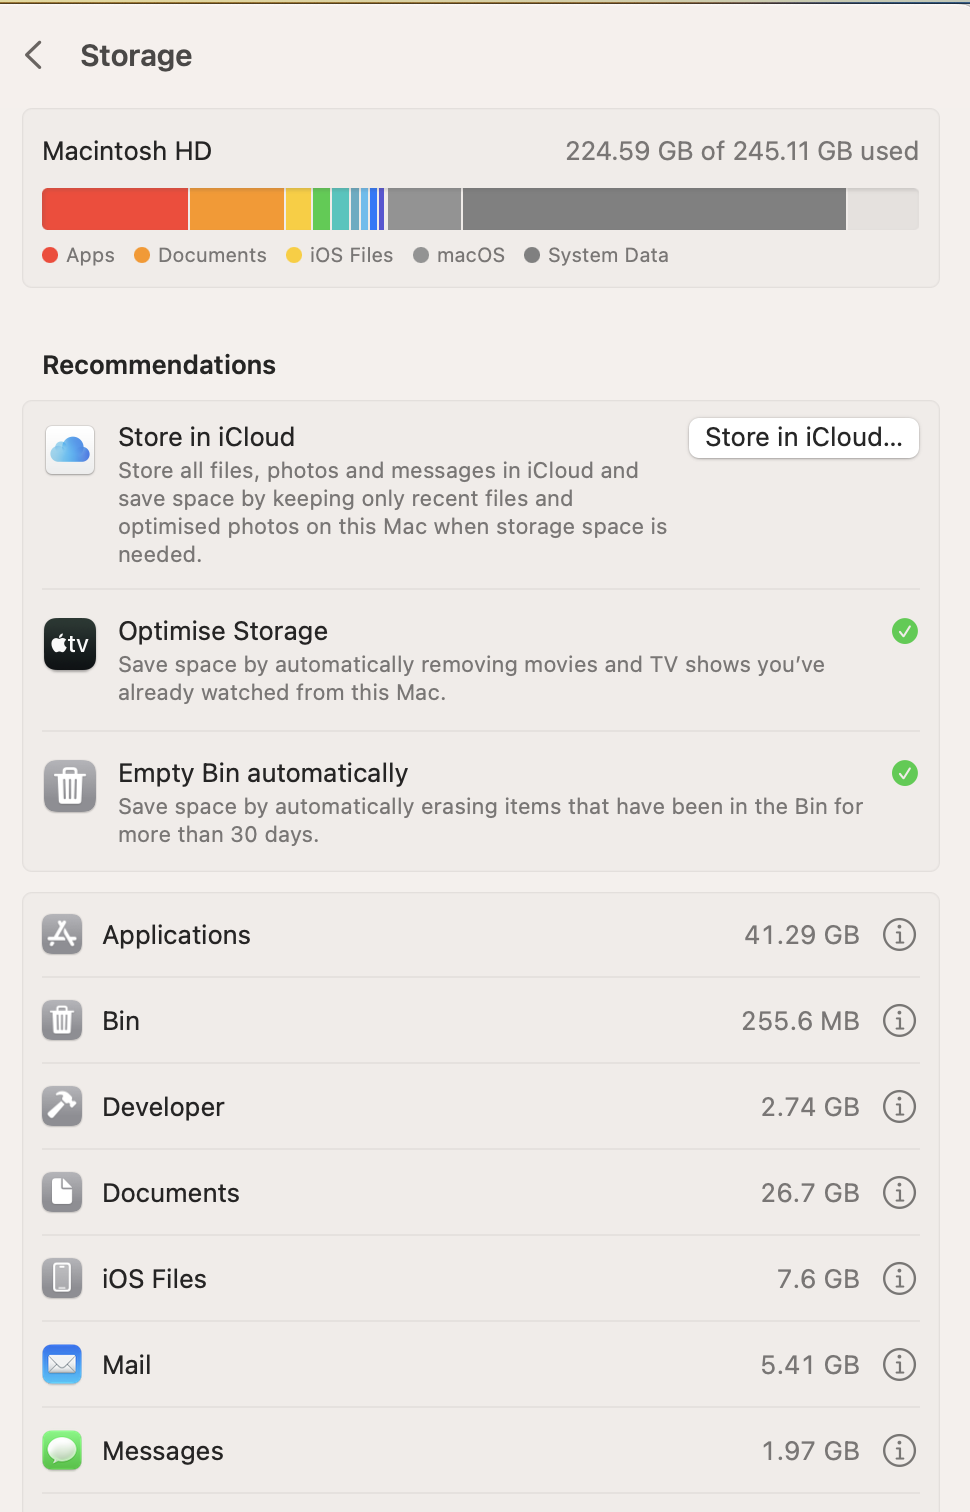
Task: Click the red Apps storage bar segment
Action: [115, 209]
